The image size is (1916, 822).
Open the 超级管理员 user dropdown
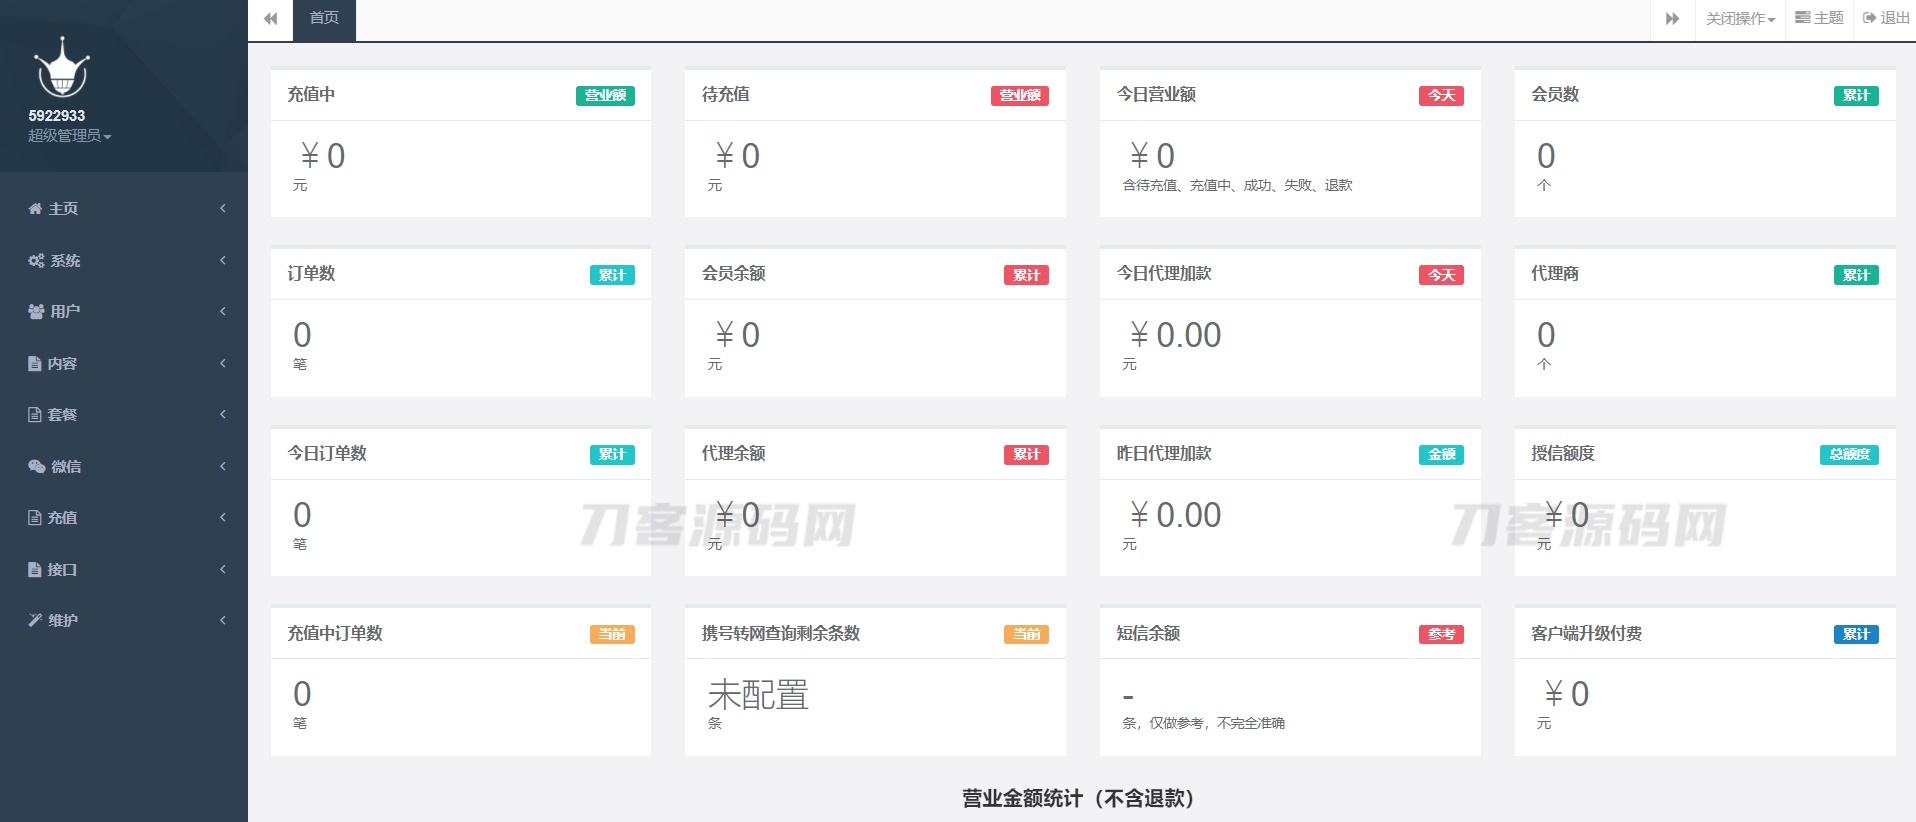pos(69,136)
